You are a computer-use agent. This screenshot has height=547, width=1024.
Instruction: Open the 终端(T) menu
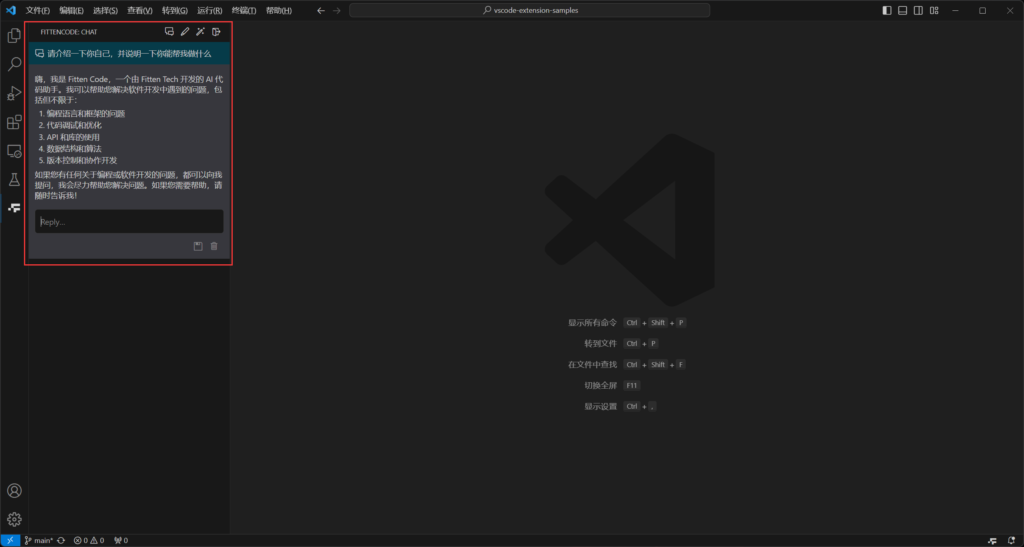tap(244, 10)
